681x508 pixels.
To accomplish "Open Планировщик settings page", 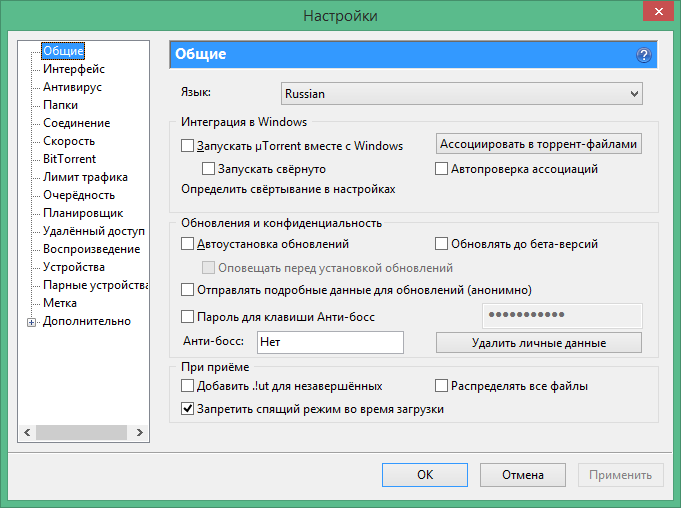I will point(83,213).
